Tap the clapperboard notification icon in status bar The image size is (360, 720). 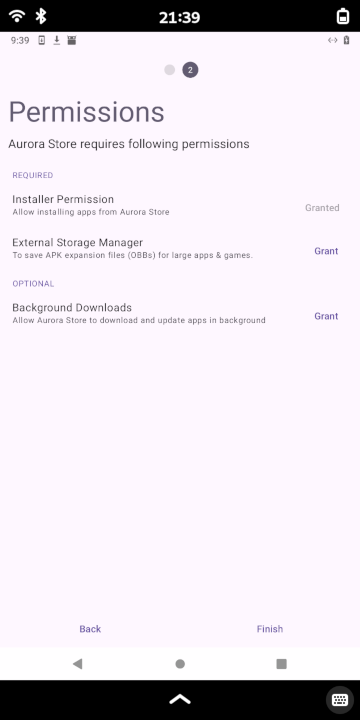pos(71,40)
